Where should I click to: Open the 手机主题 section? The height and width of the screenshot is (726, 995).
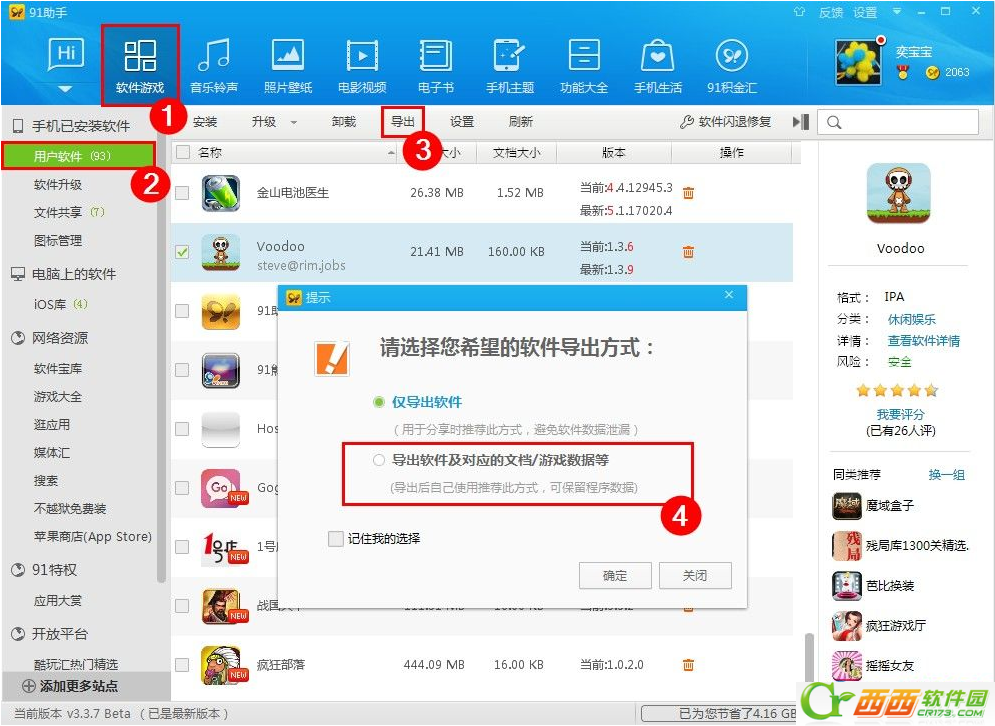click(x=510, y=65)
